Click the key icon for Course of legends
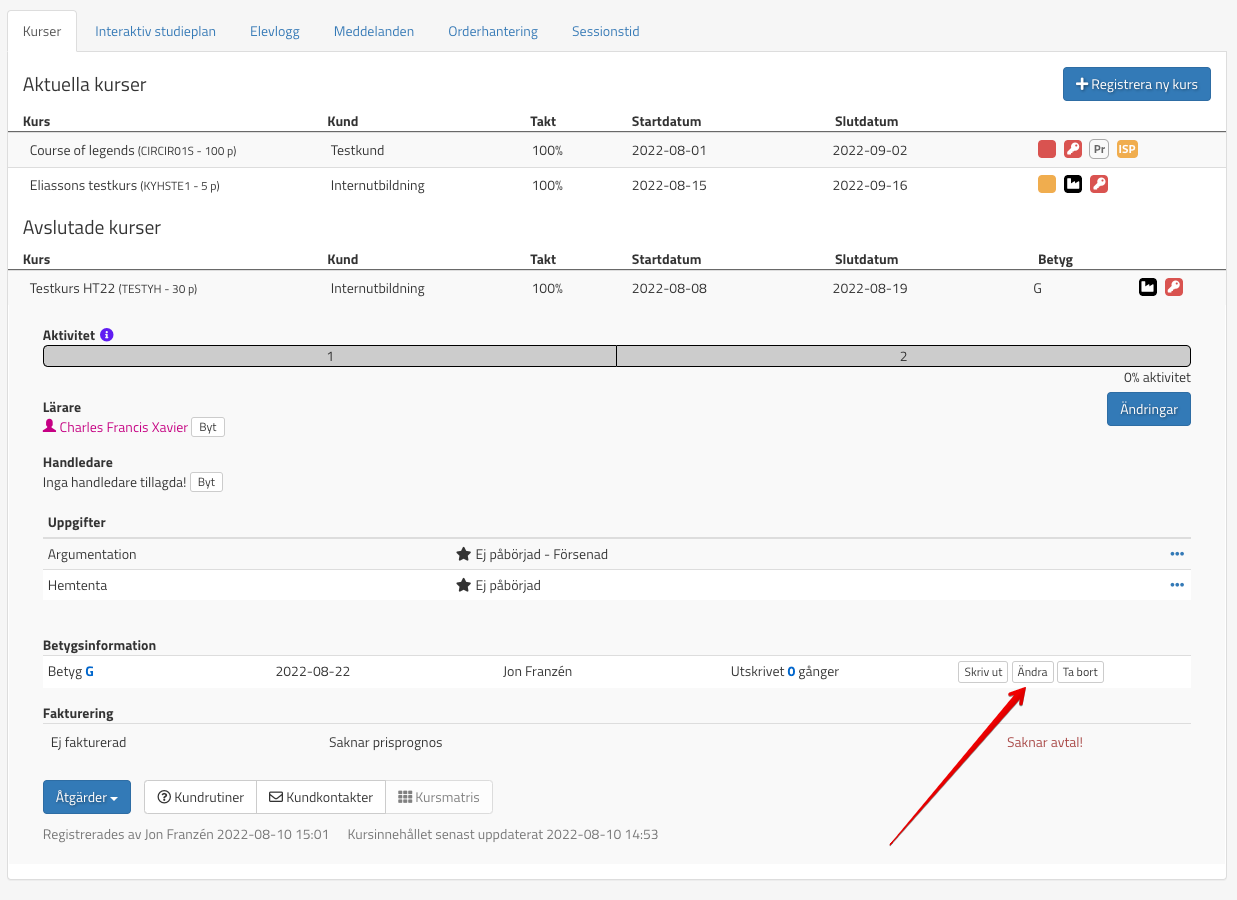Image resolution: width=1237 pixels, height=900 pixels. click(x=1072, y=150)
